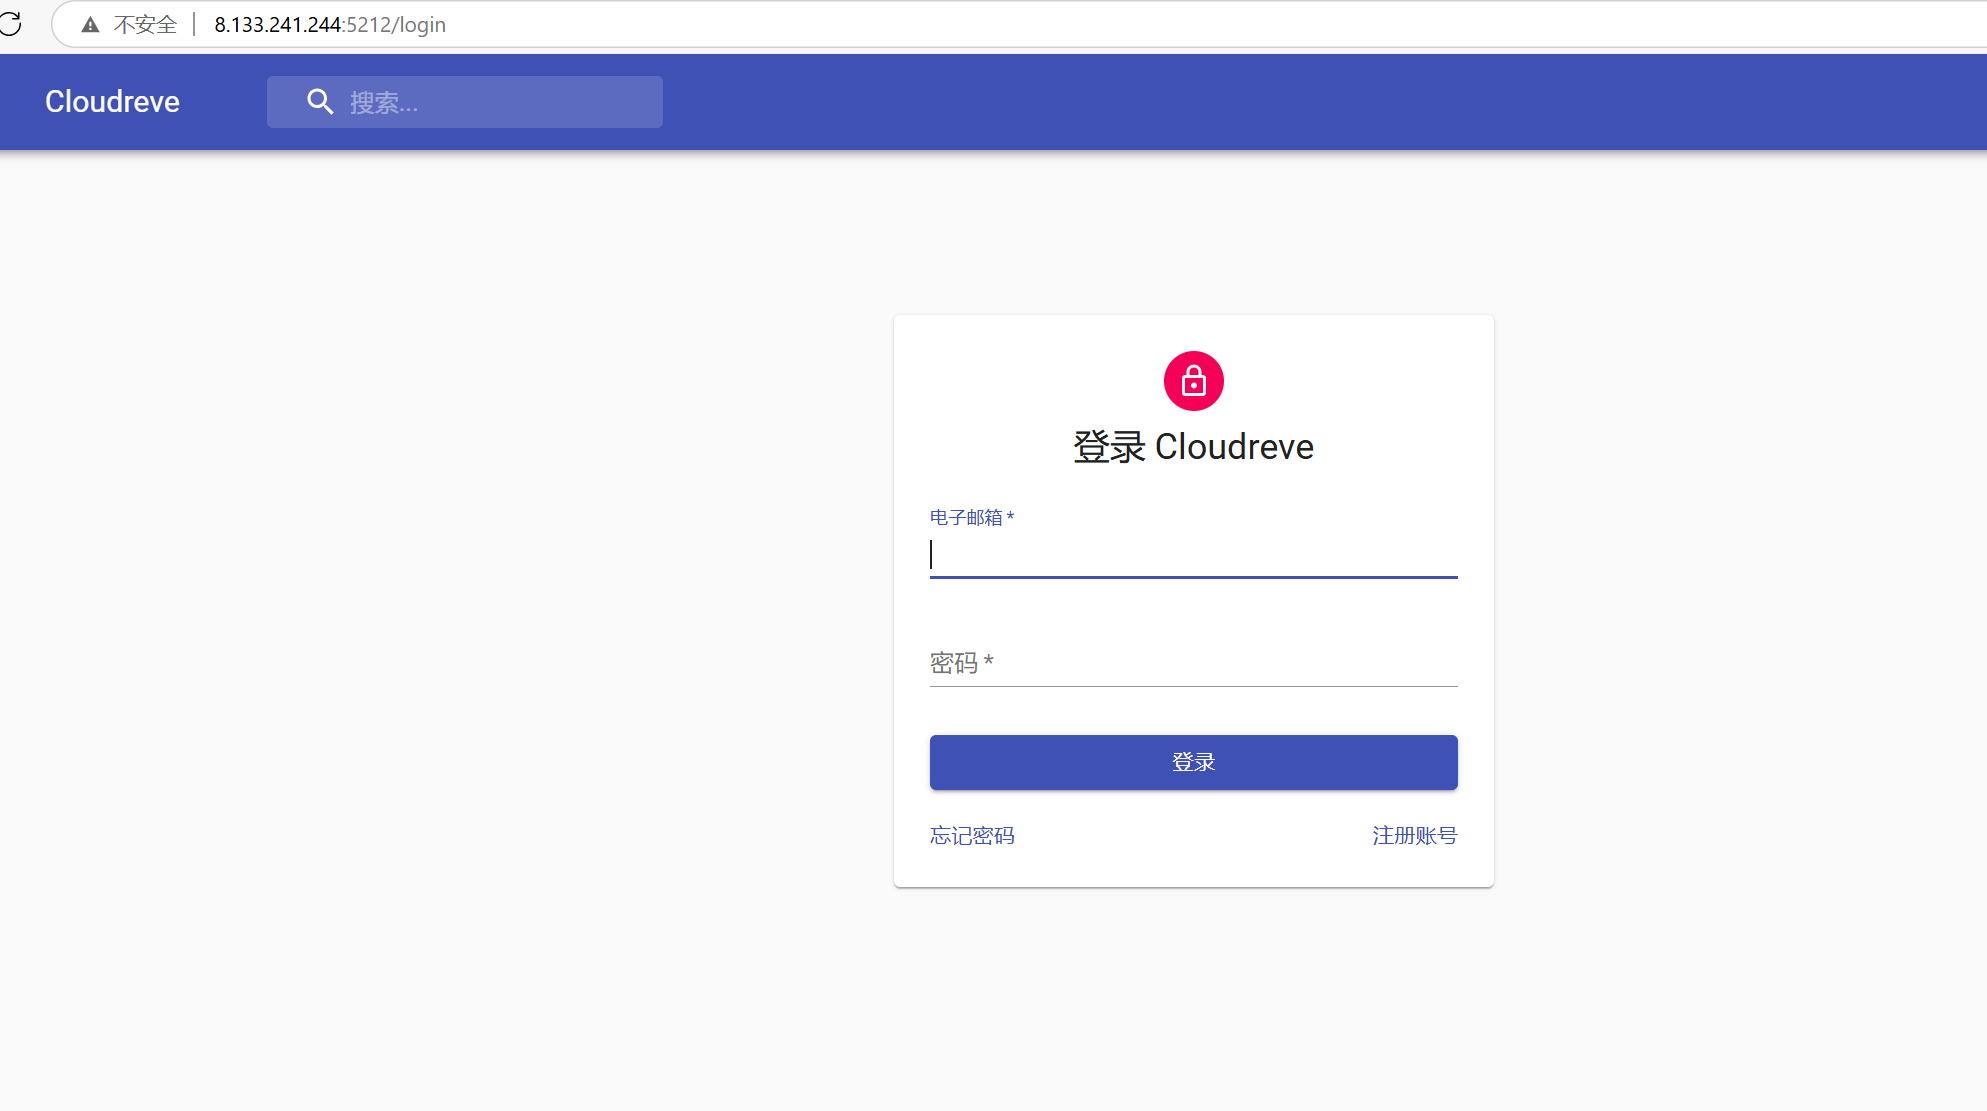Click the 8.133.241.244 address bar URL
The height and width of the screenshot is (1111, 1987).
click(277, 25)
